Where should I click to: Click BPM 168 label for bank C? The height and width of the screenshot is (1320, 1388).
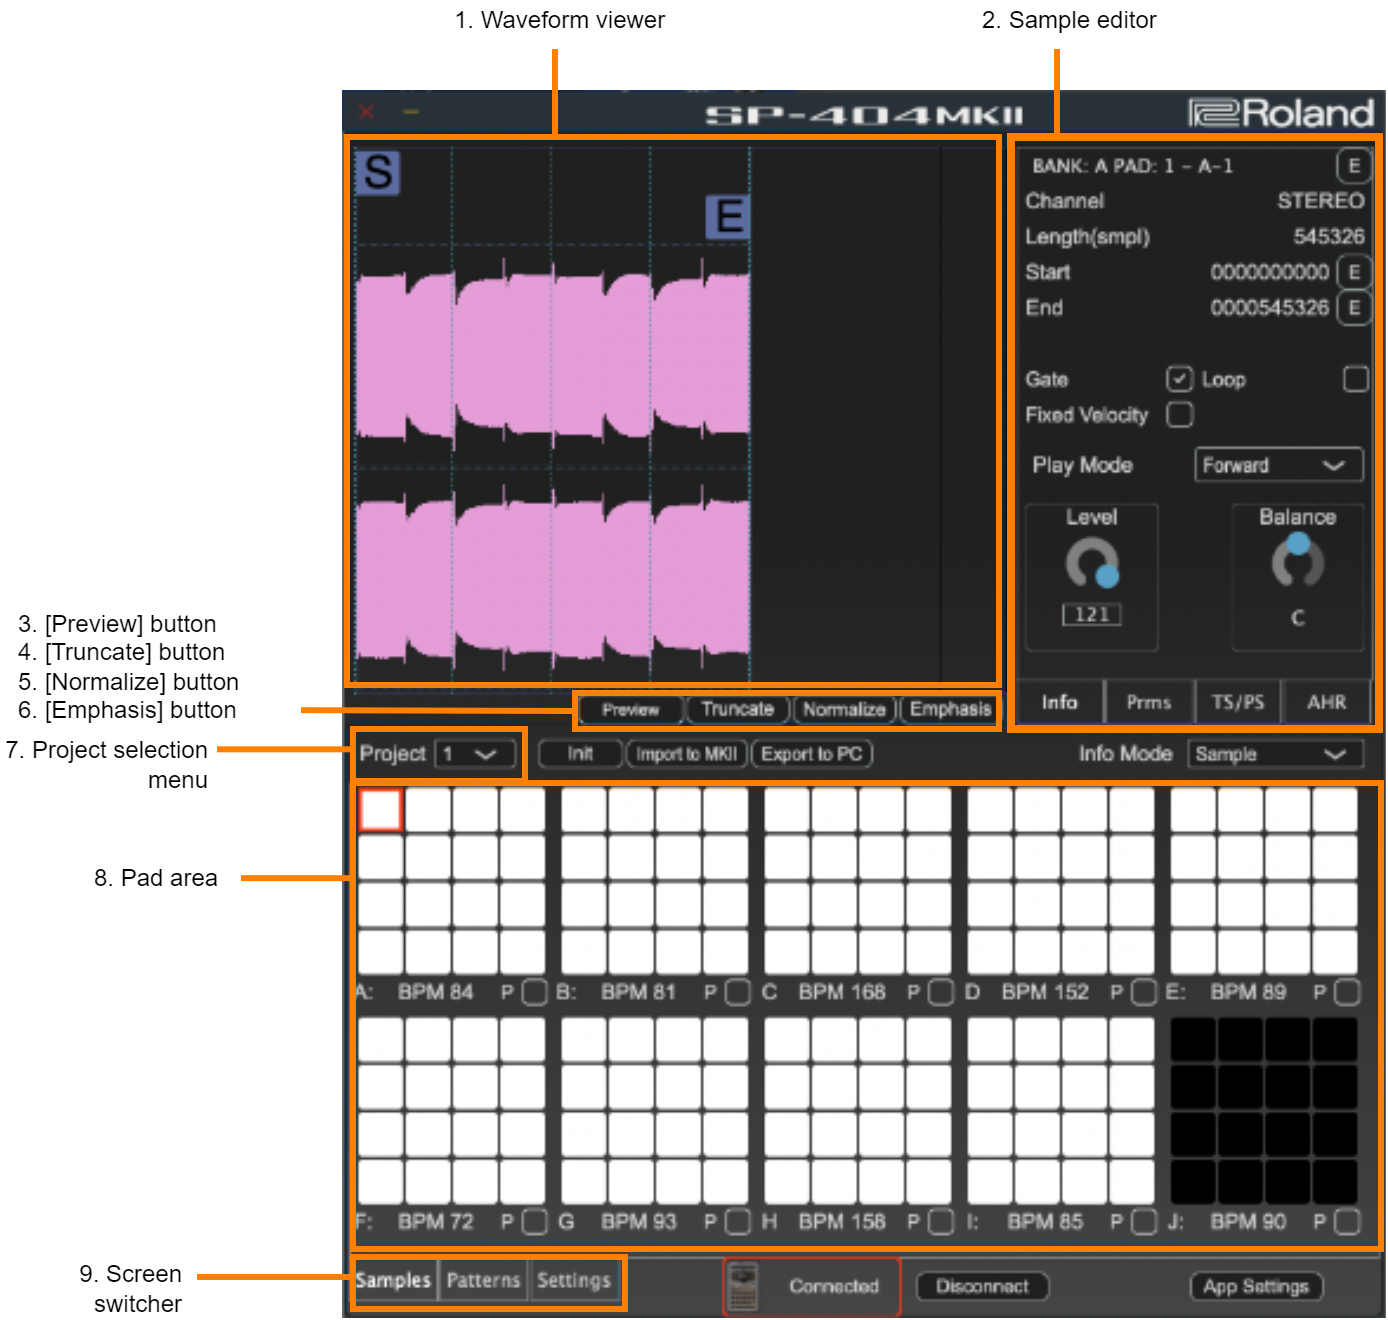pyautogui.click(x=842, y=992)
